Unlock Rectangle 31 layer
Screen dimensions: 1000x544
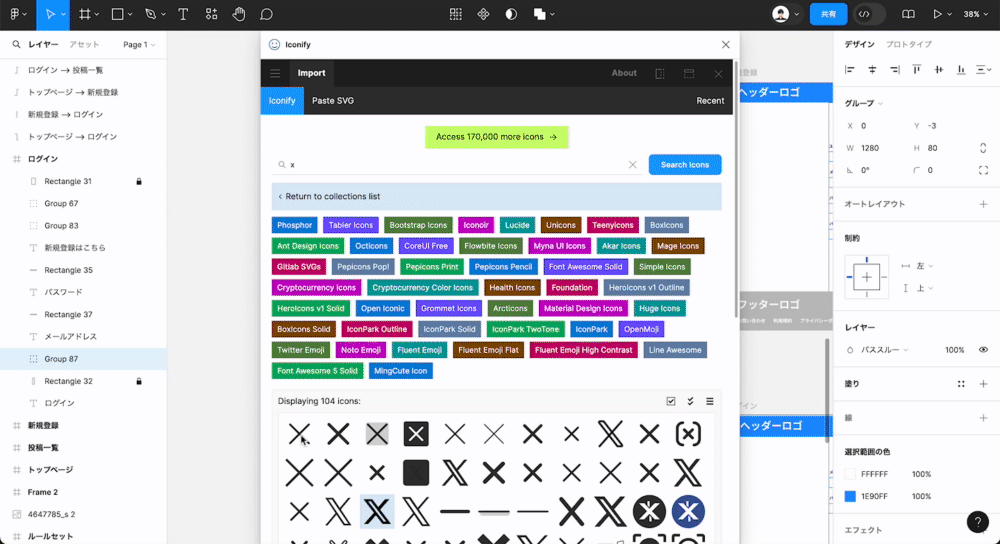tap(139, 182)
